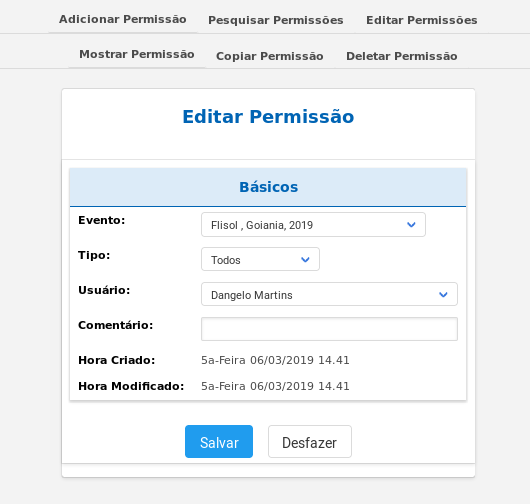
Task: Select the Mostrar Permissão tab
Action: tap(137, 54)
